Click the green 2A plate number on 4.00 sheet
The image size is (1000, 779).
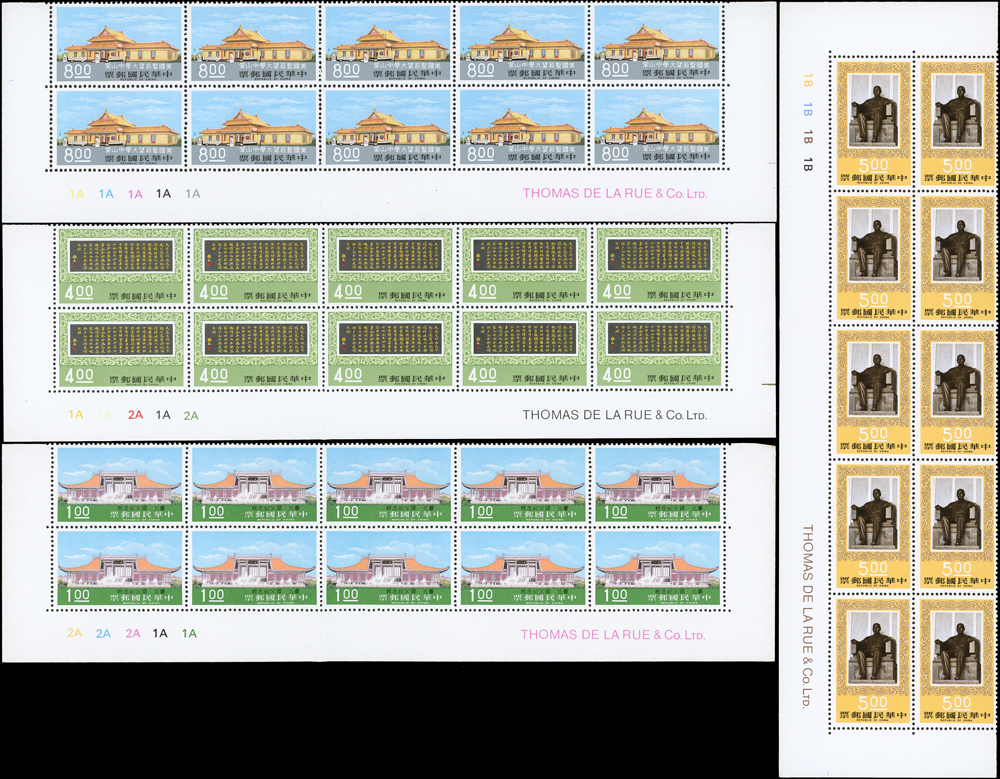[x=191, y=415]
